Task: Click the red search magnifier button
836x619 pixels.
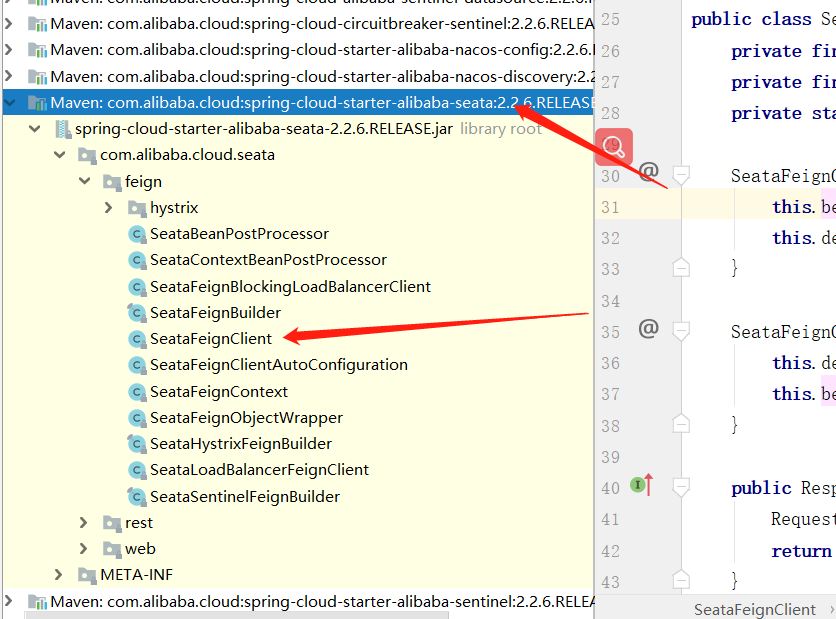Action: [x=614, y=147]
